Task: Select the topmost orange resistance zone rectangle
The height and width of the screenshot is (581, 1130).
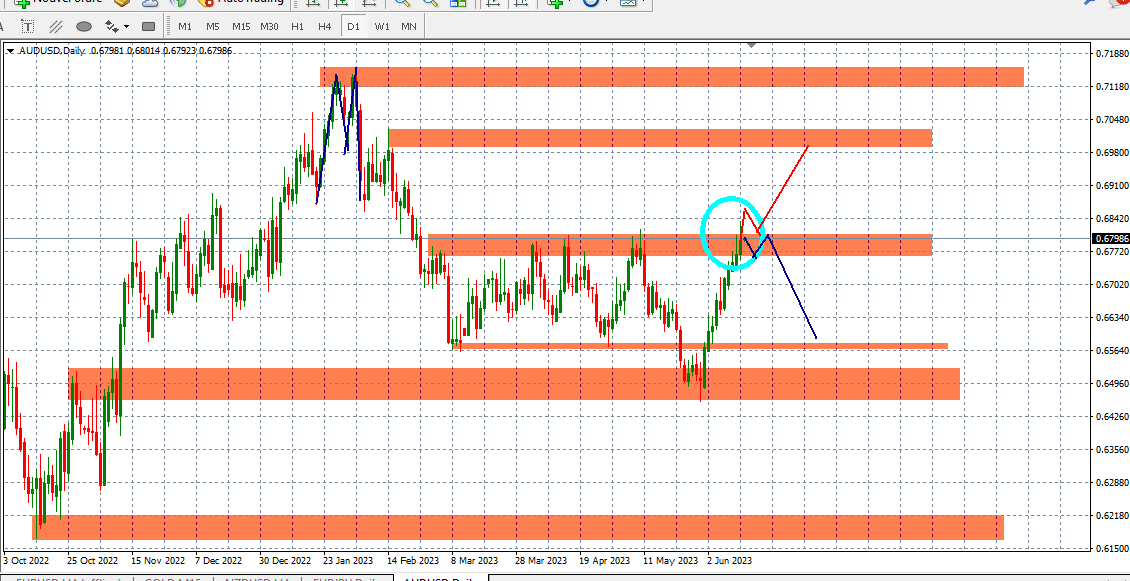Action: (x=672, y=76)
